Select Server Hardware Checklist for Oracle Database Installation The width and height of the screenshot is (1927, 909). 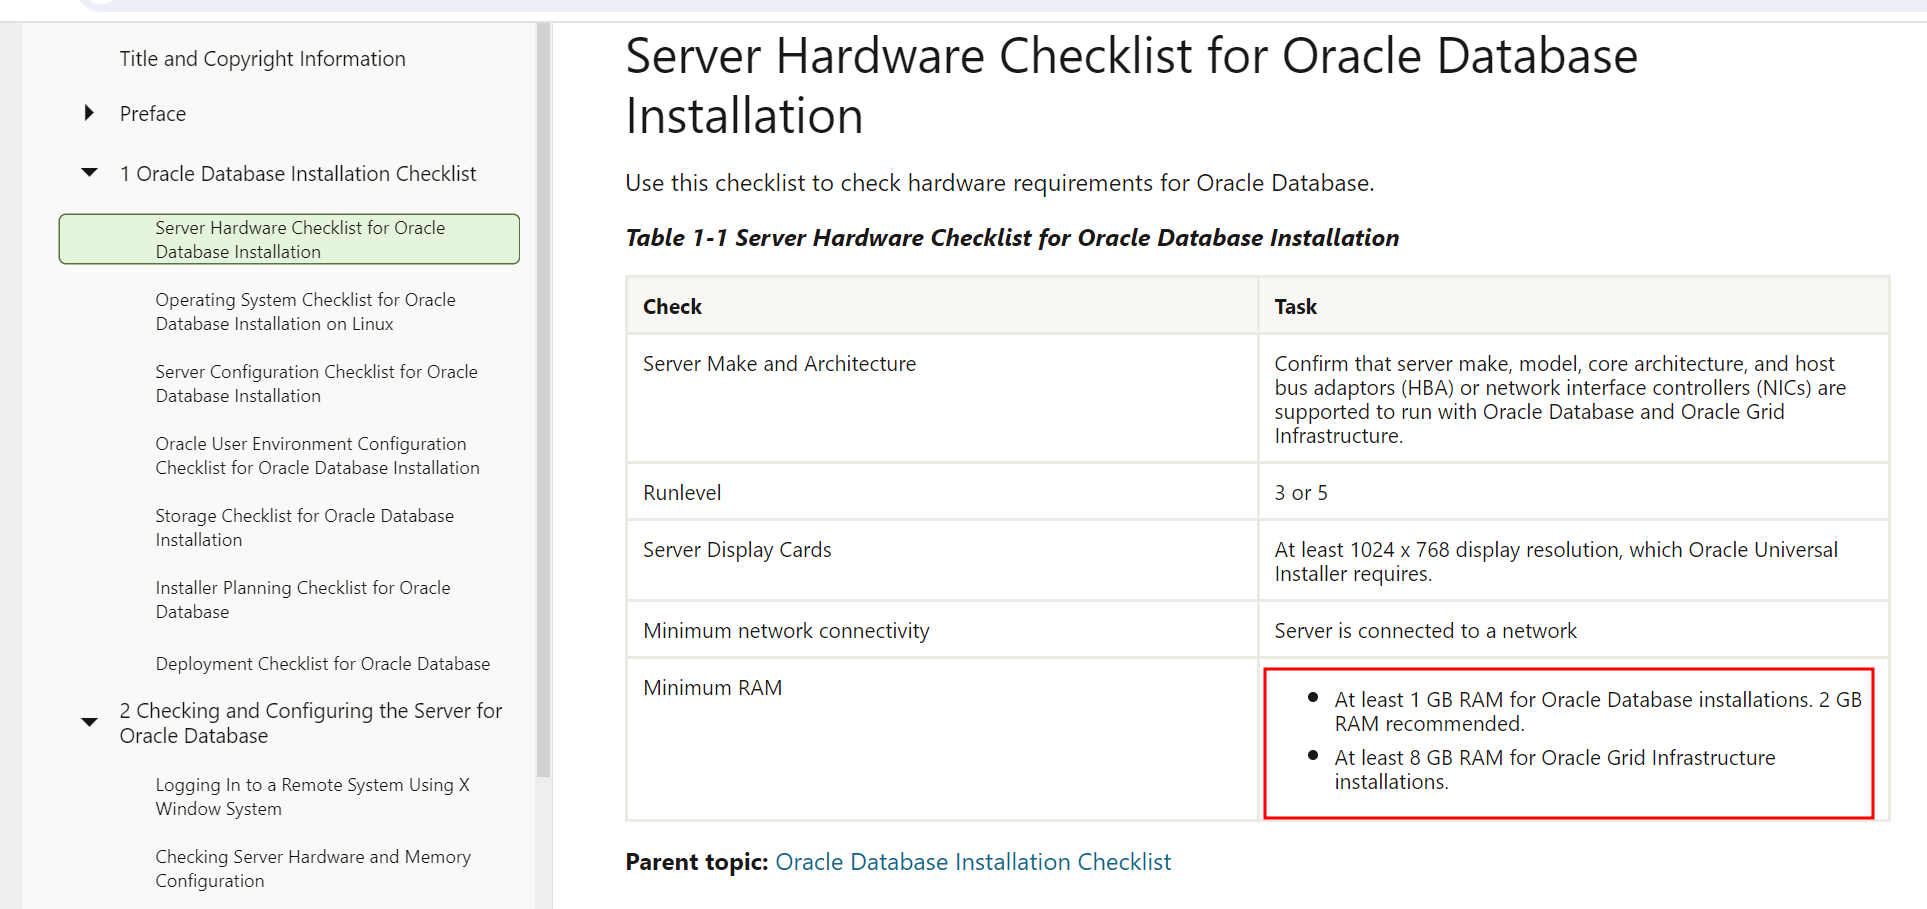pos(300,240)
